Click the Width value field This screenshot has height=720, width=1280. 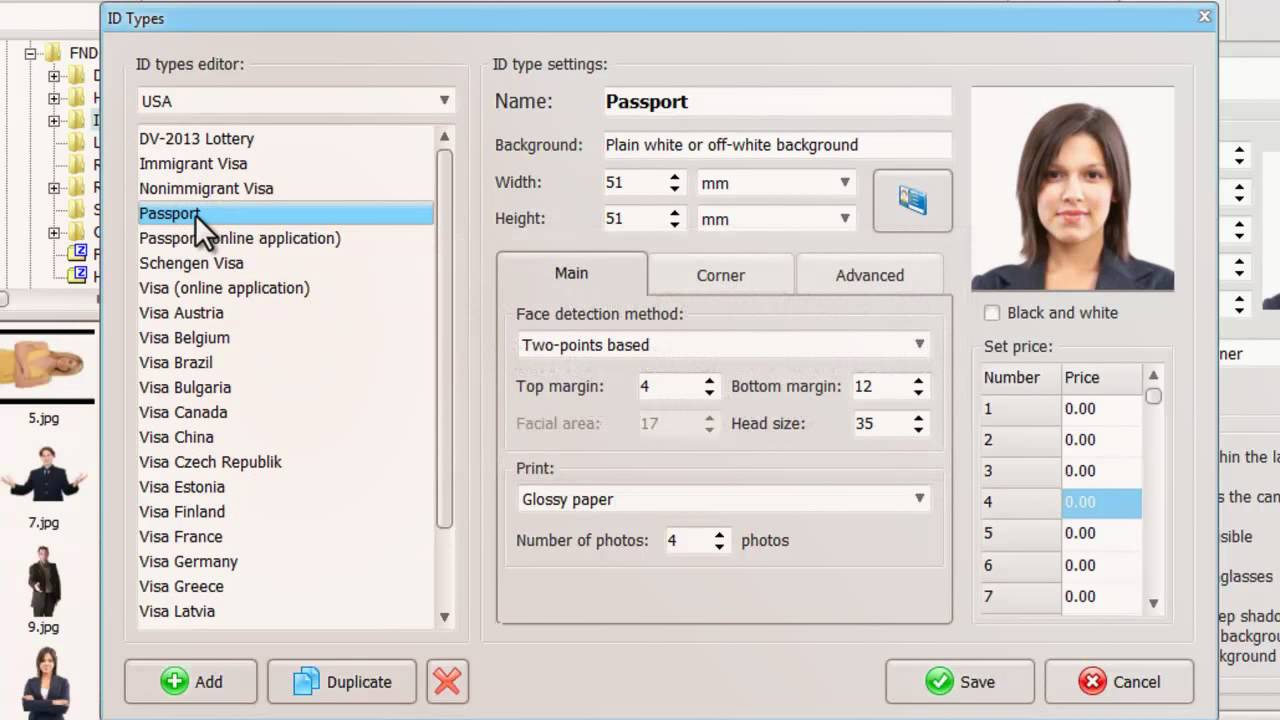[x=634, y=183]
